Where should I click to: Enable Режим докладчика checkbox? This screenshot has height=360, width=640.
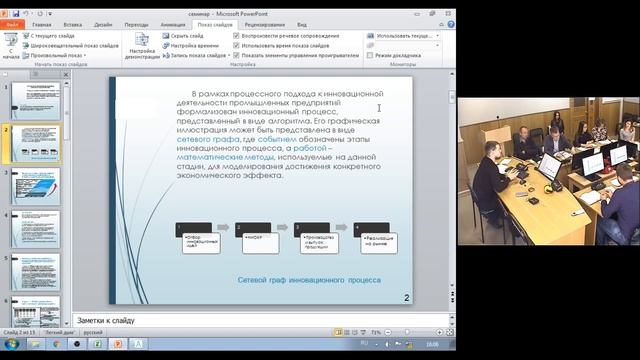[x=370, y=55]
